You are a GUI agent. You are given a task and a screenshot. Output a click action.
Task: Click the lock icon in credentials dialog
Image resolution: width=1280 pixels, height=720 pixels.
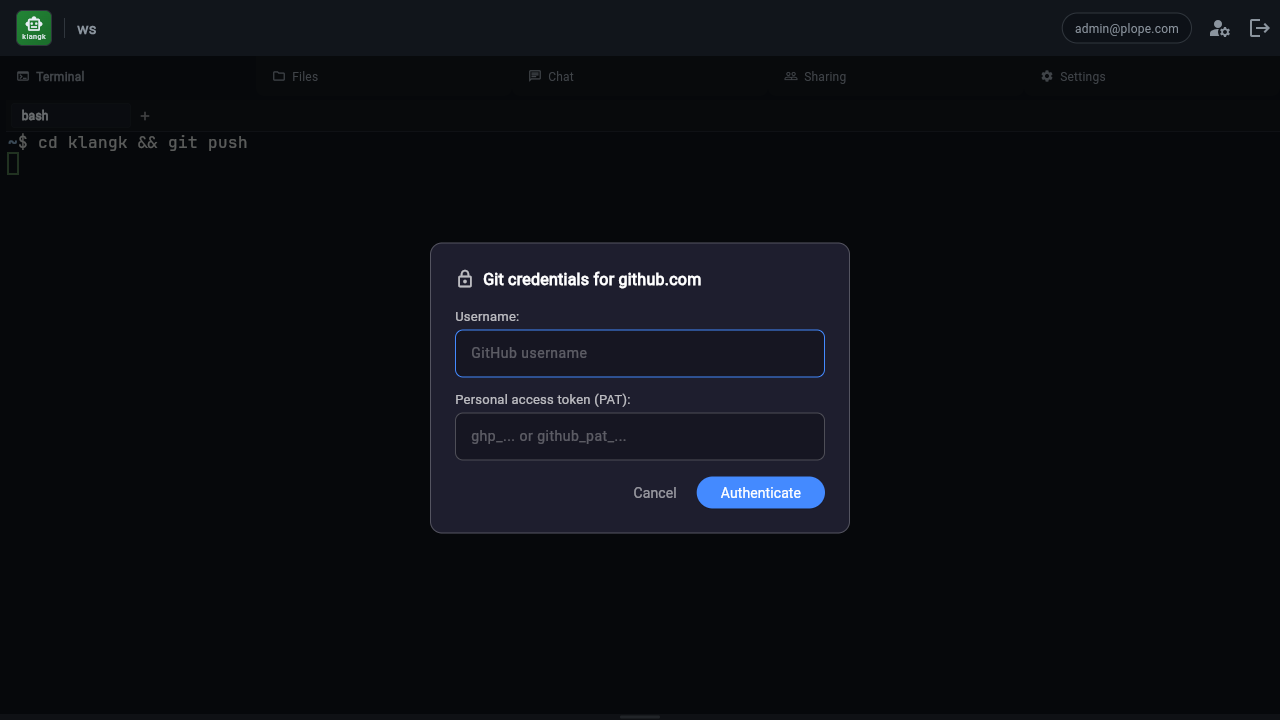pos(464,279)
